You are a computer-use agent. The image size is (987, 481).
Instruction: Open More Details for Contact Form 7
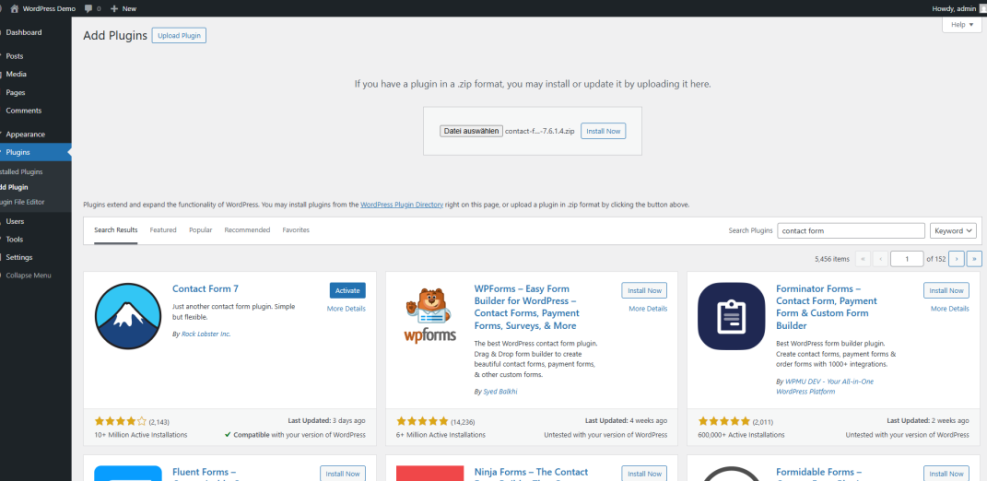point(346,309)
